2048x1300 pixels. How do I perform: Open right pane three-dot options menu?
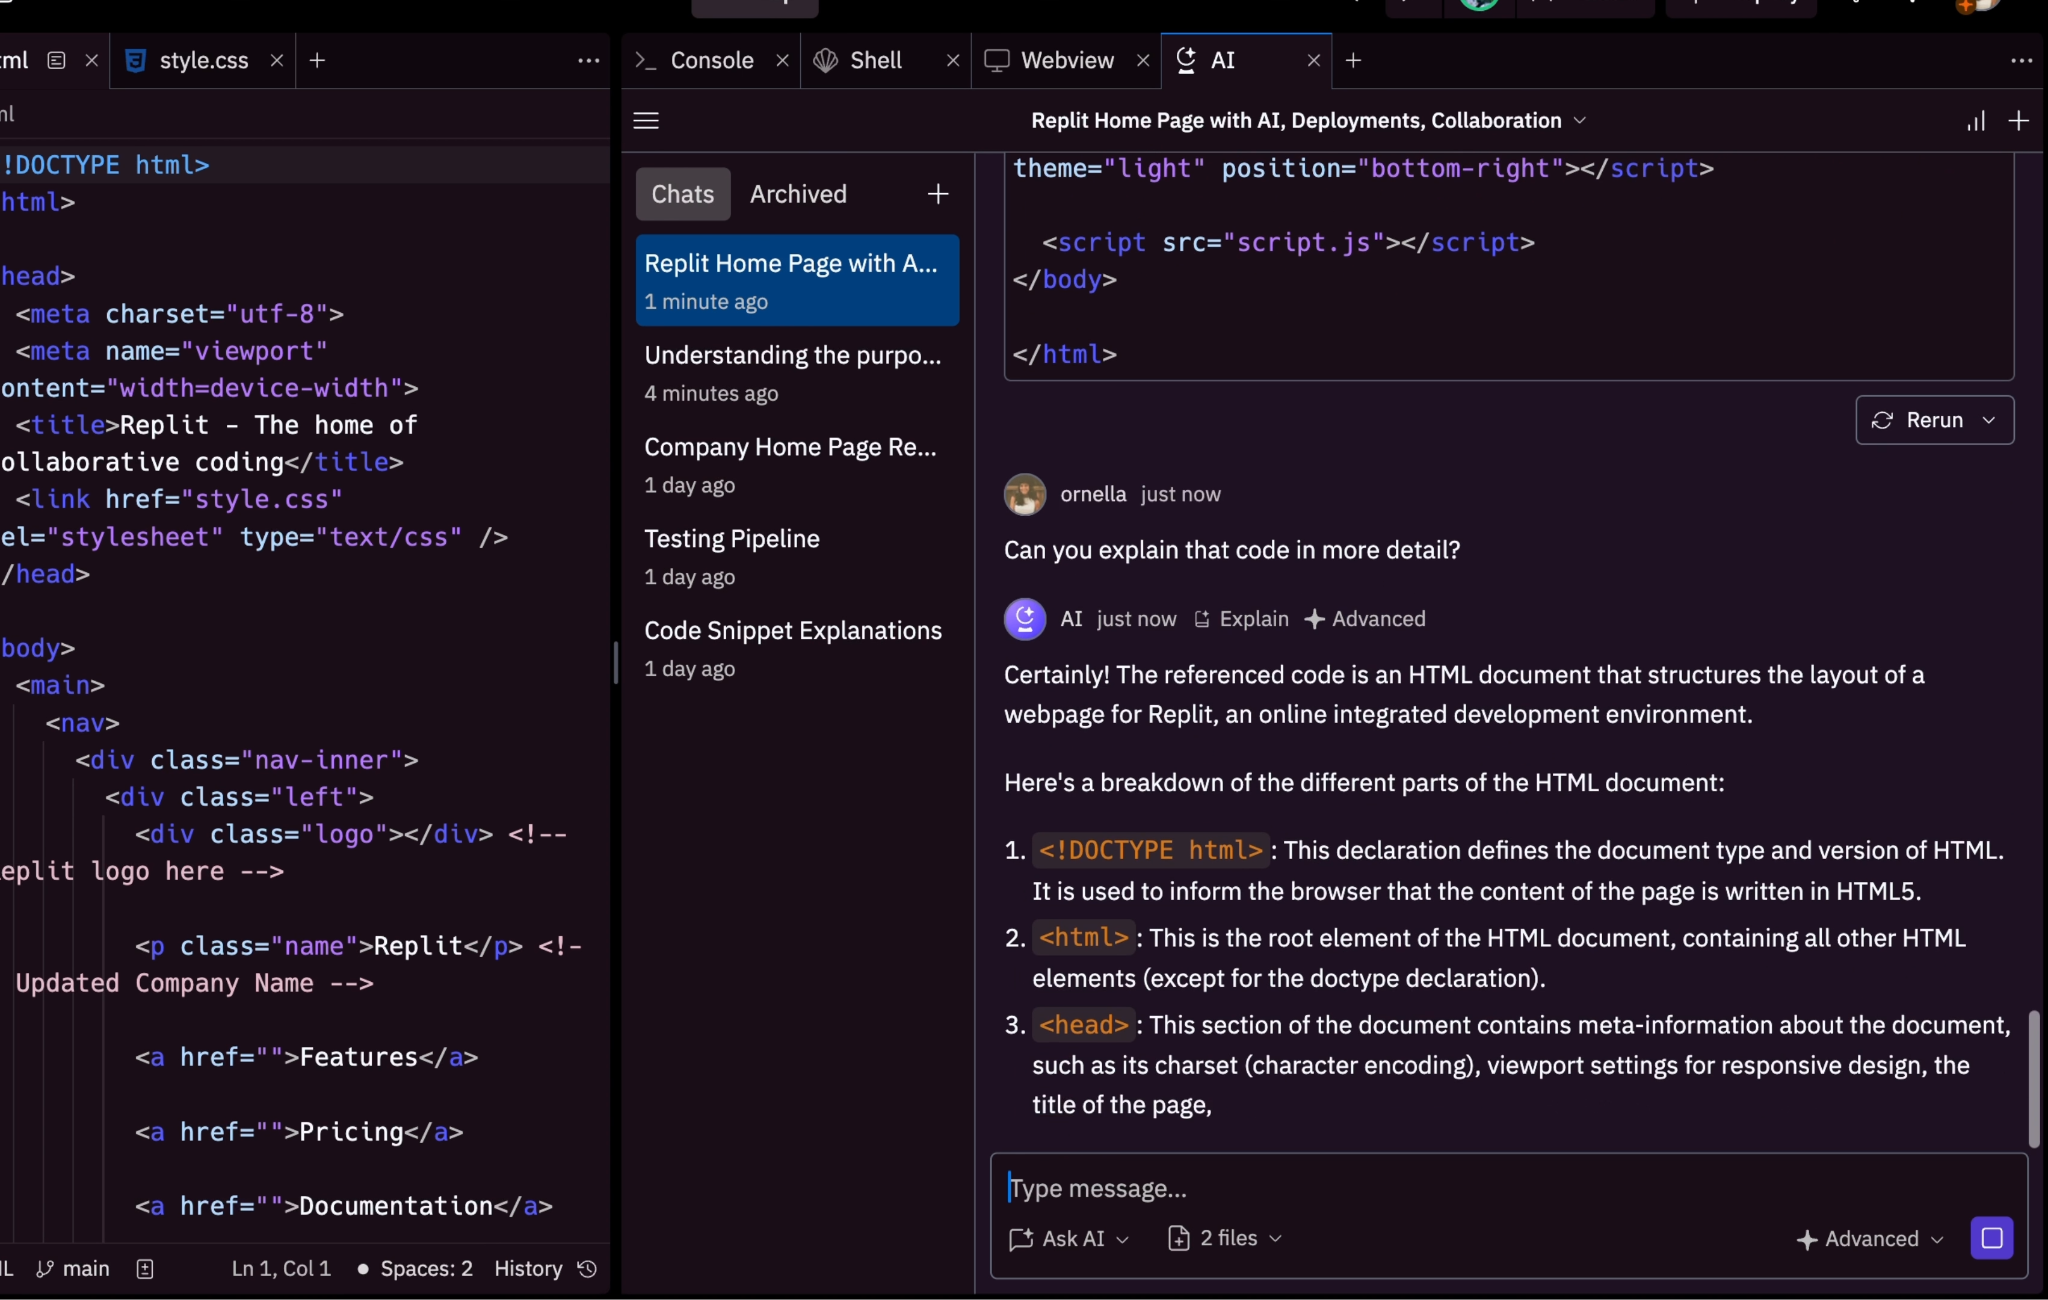tap(2021, 60)
